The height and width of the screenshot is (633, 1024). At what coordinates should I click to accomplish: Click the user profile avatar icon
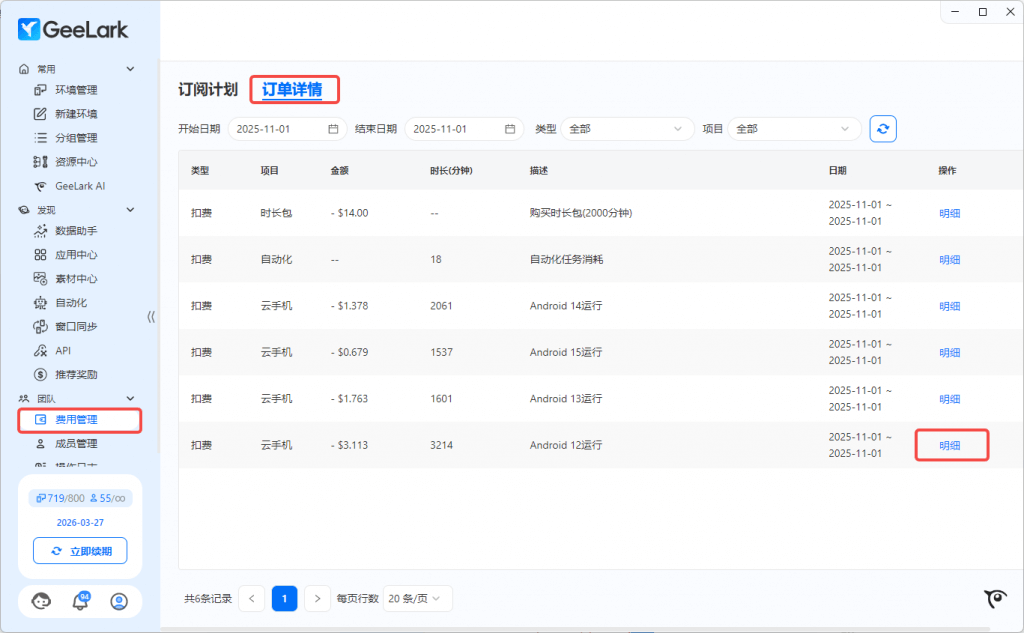point(119,601)
